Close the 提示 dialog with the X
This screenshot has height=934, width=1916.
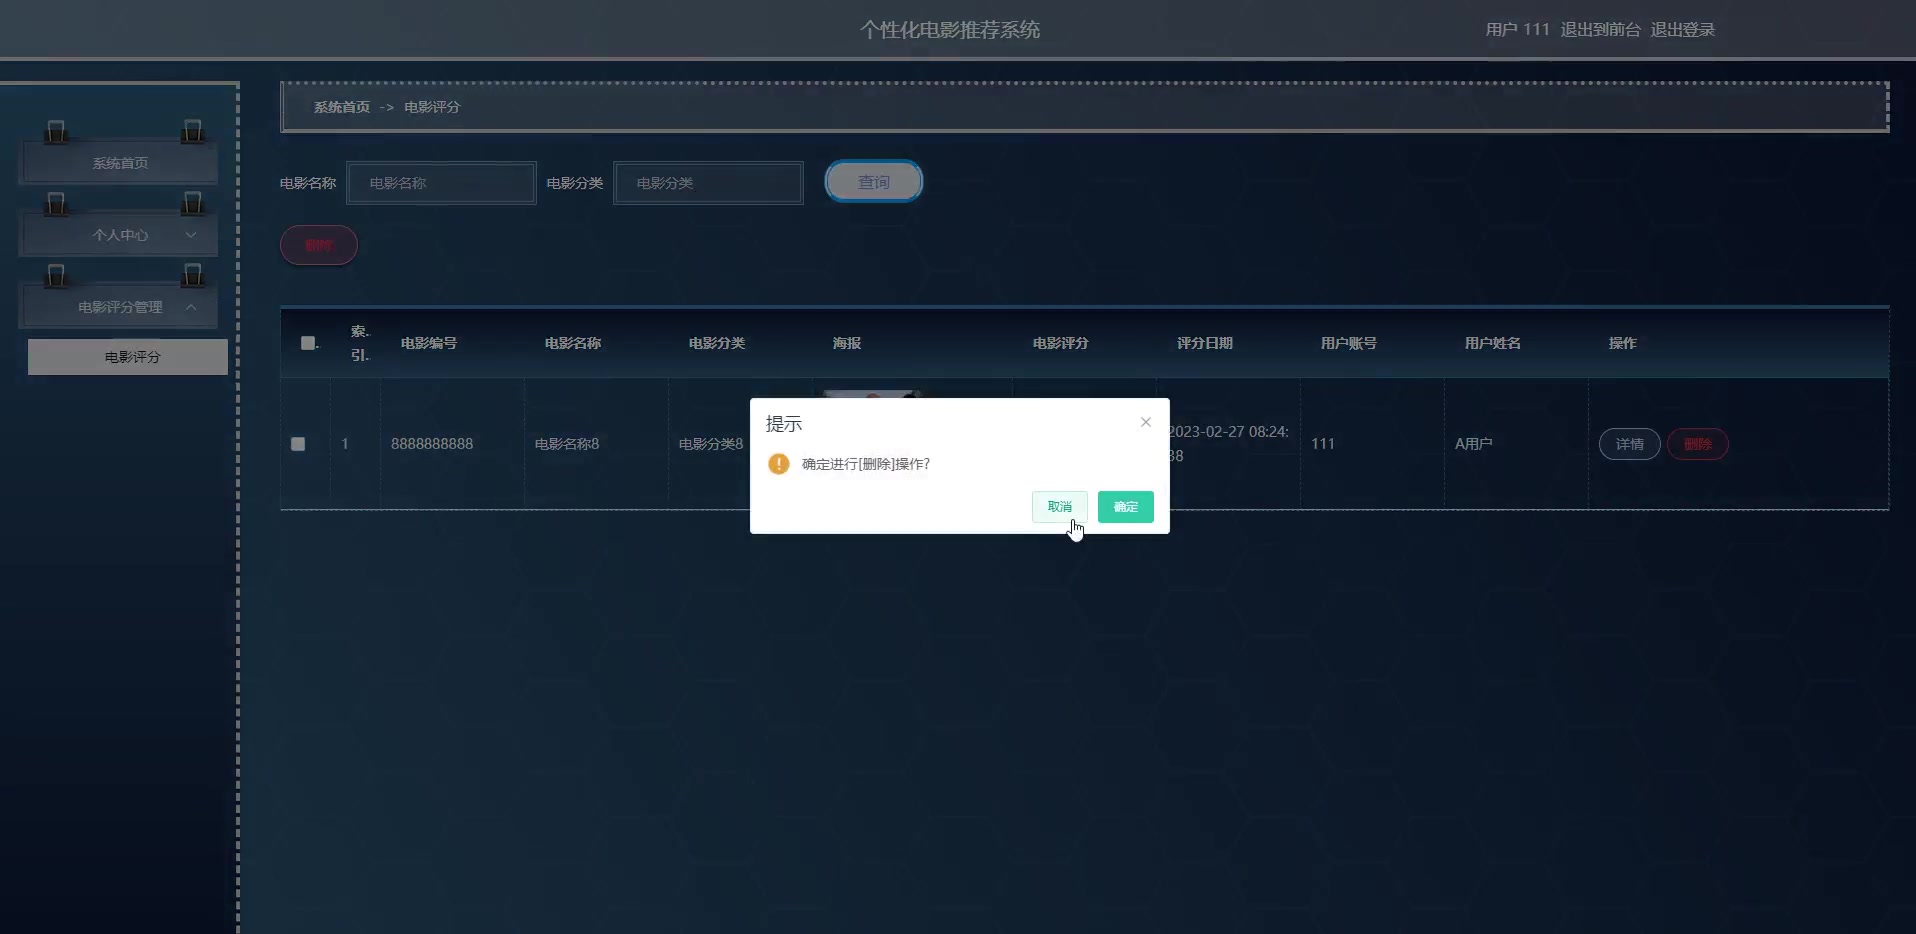click(x=1144, y=422)
